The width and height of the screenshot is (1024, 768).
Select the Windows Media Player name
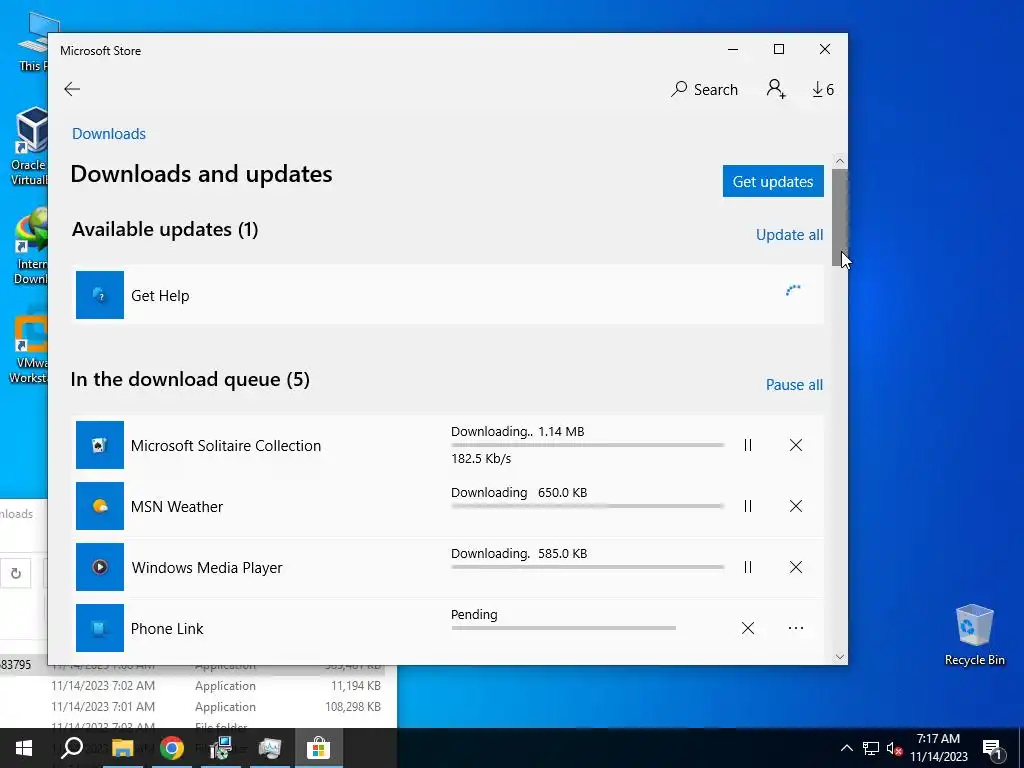point(207,568)
